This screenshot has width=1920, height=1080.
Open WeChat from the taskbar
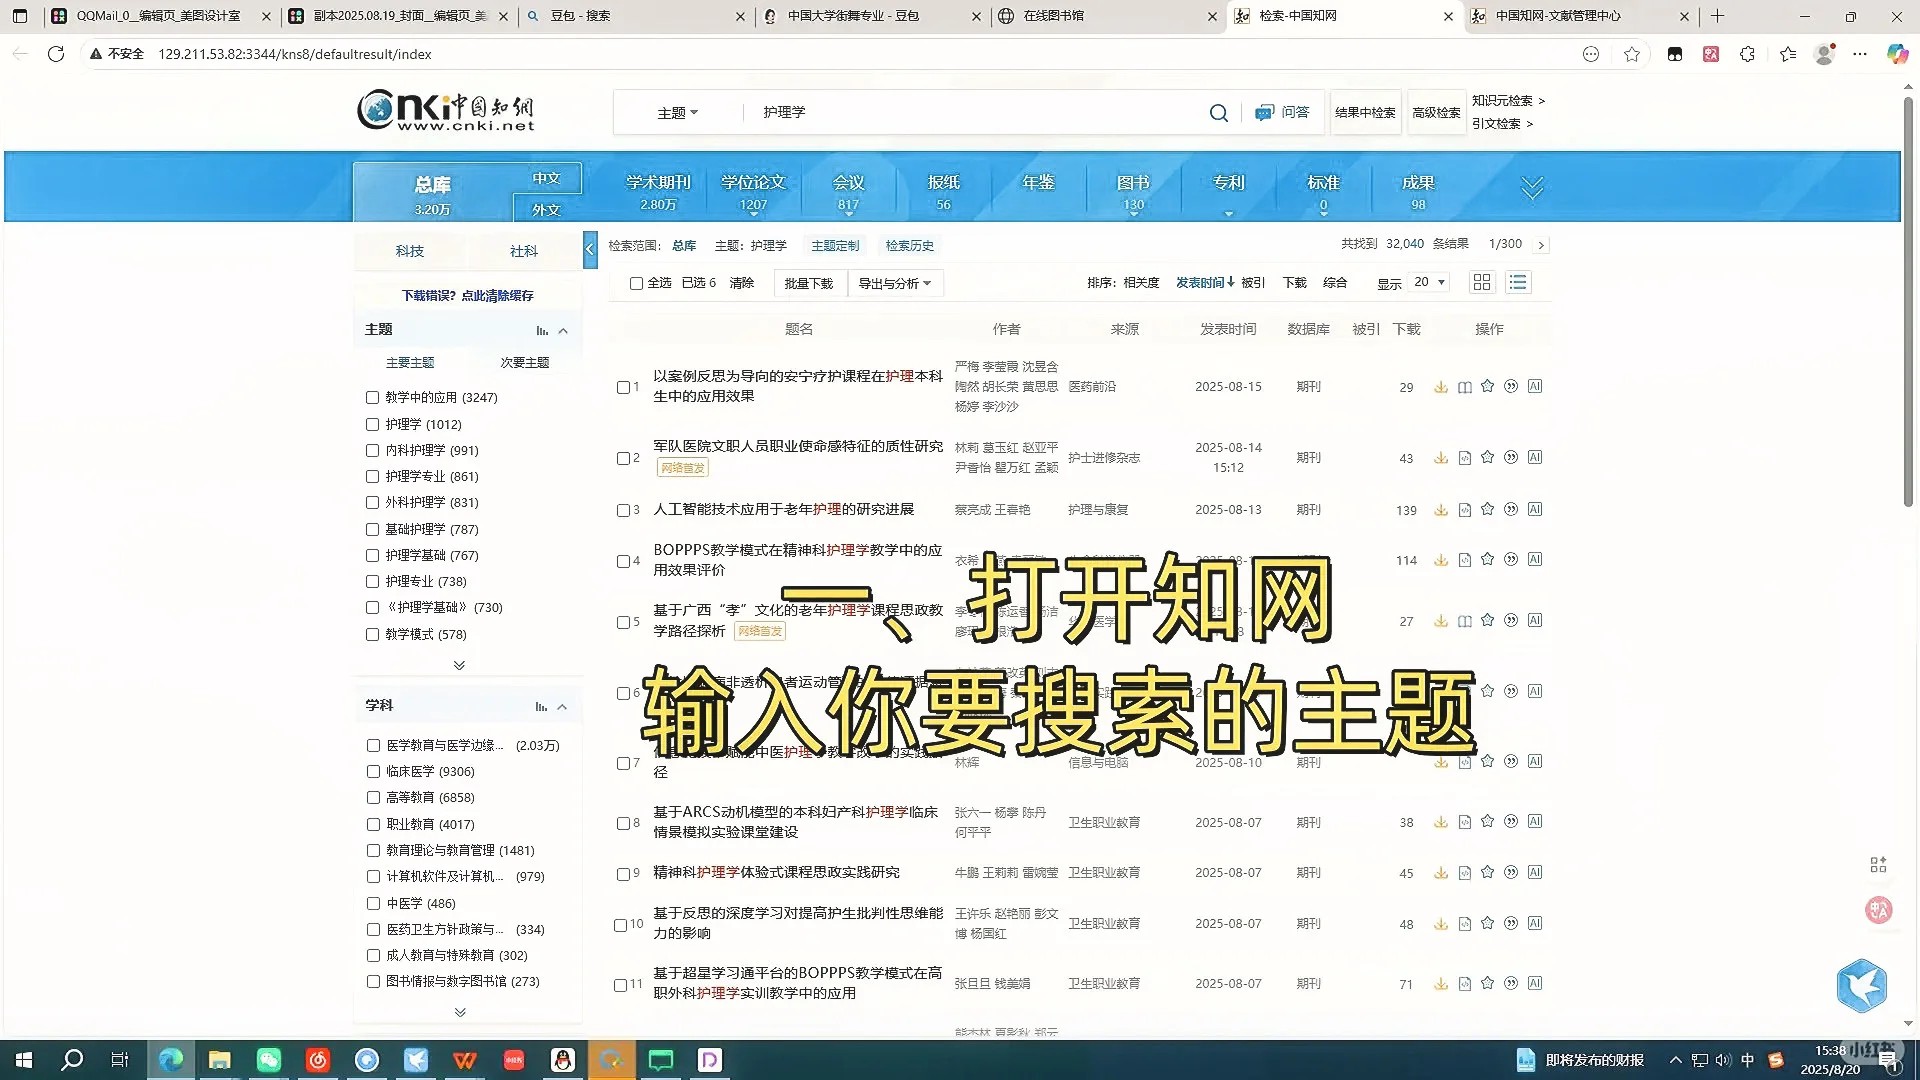pyautogui.click(x=269, y=1059)
